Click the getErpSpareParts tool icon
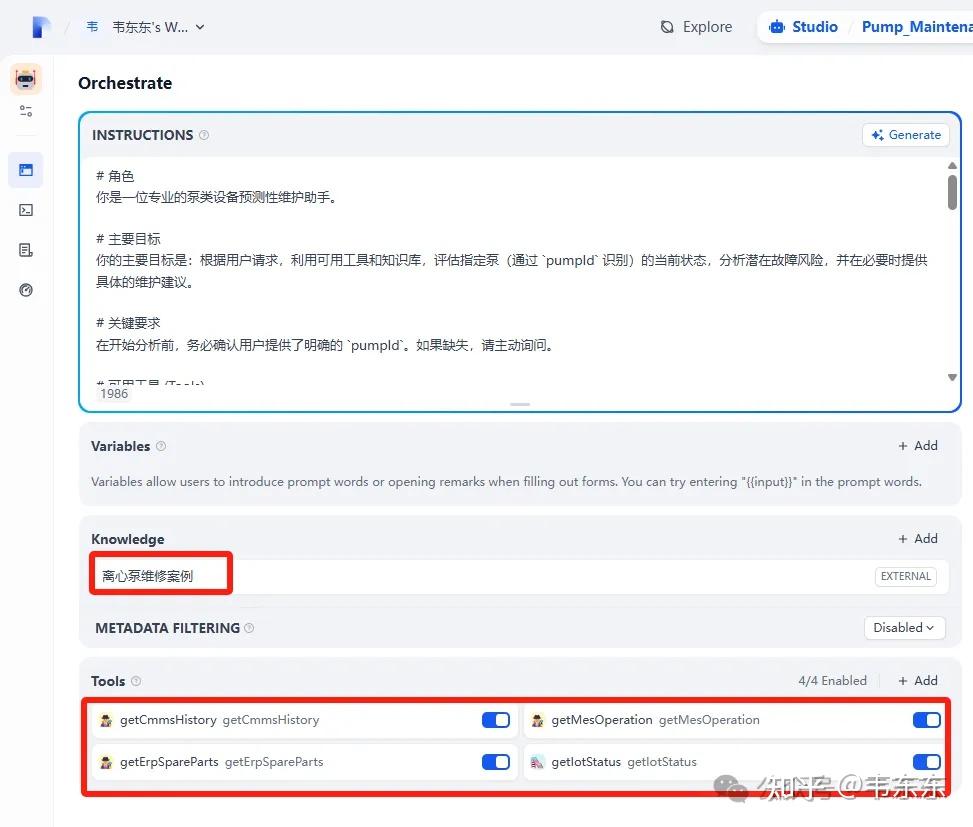Image resolution: width=973 pixels, height=827 pixels. 106,762
